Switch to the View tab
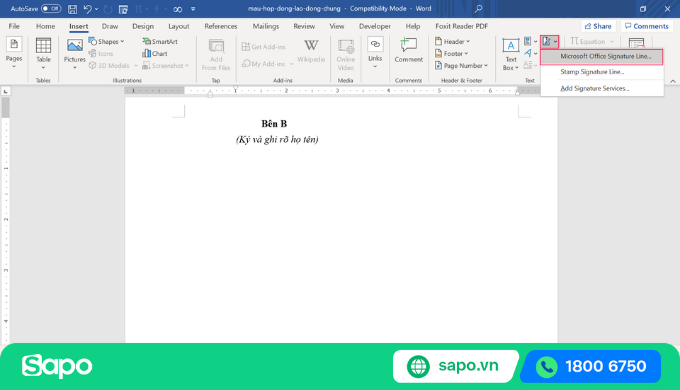The width and height of the screenshot is (680, 390). click(x=337, y=26)
